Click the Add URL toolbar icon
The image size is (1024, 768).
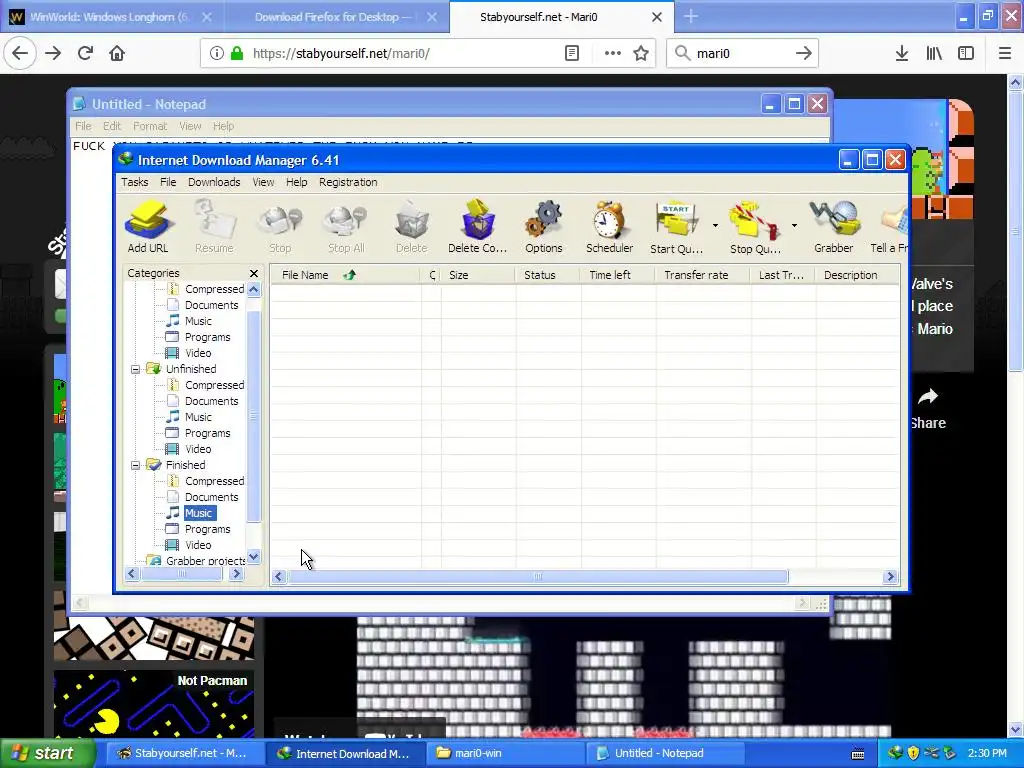point(148,226)
